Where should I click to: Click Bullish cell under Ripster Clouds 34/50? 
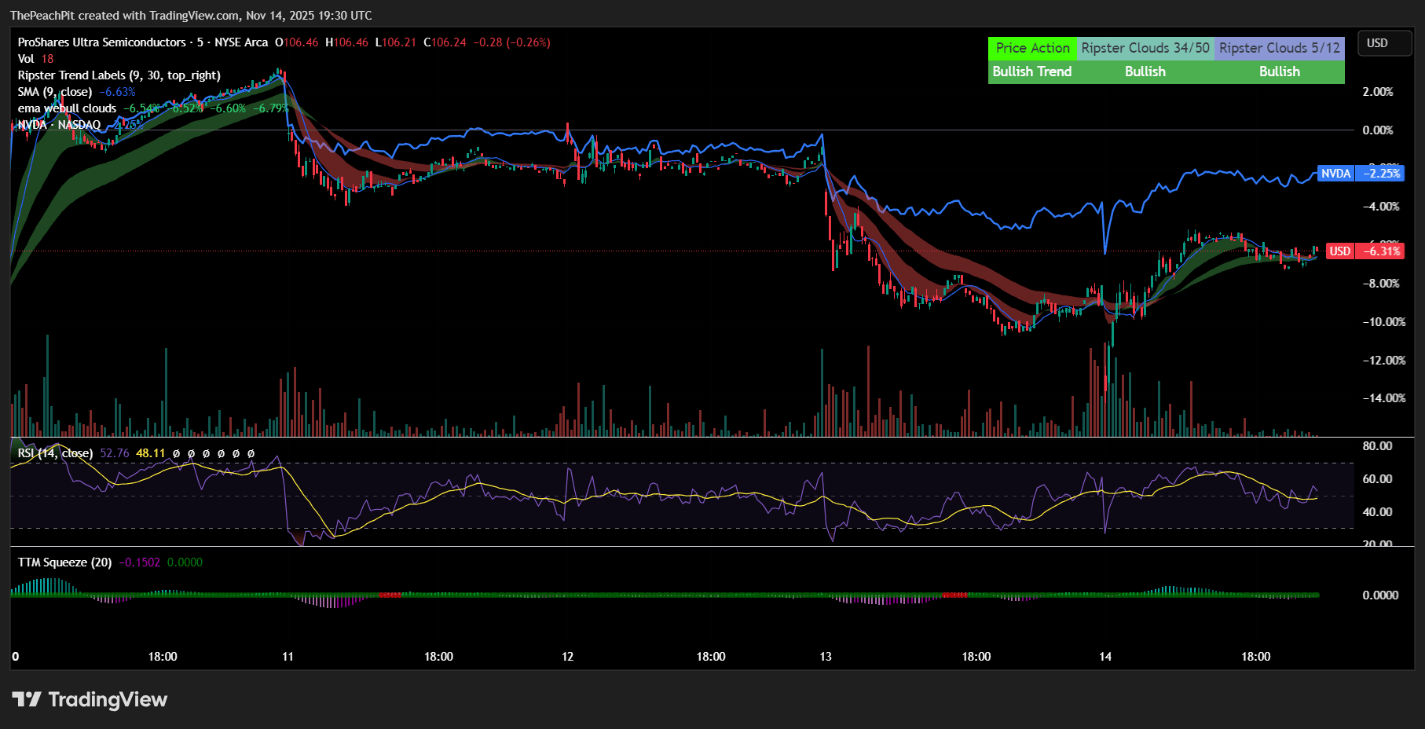pyautogui.click(x=1145, y=71)
